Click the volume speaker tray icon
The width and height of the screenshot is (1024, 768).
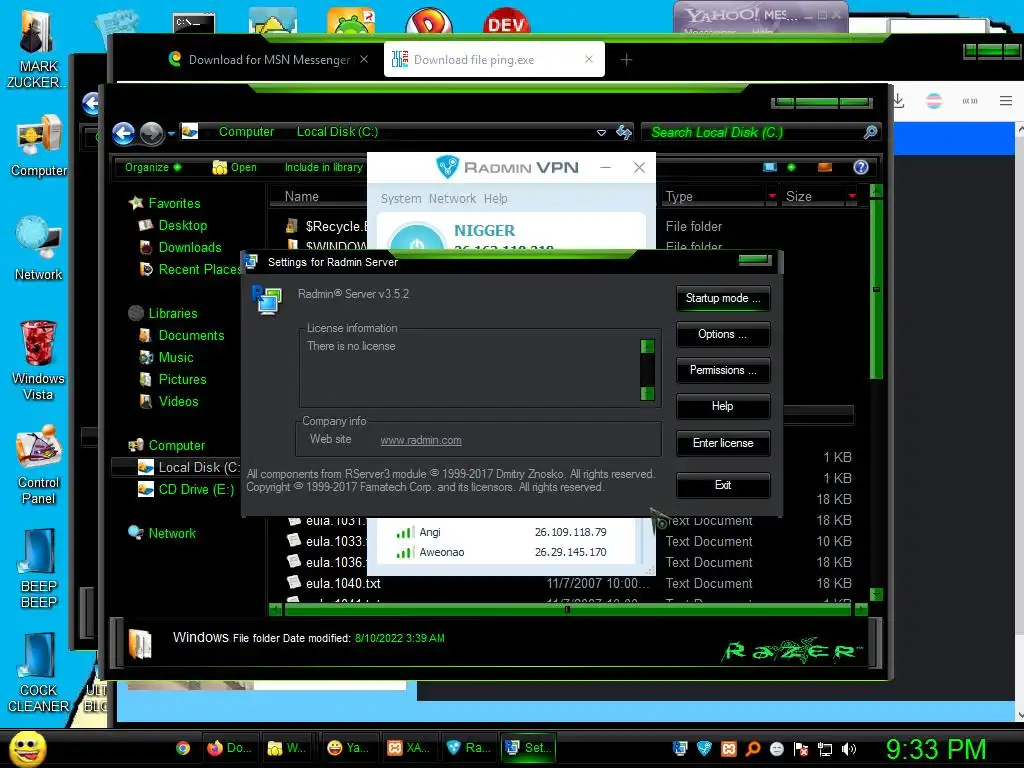(x=848, y=749)
